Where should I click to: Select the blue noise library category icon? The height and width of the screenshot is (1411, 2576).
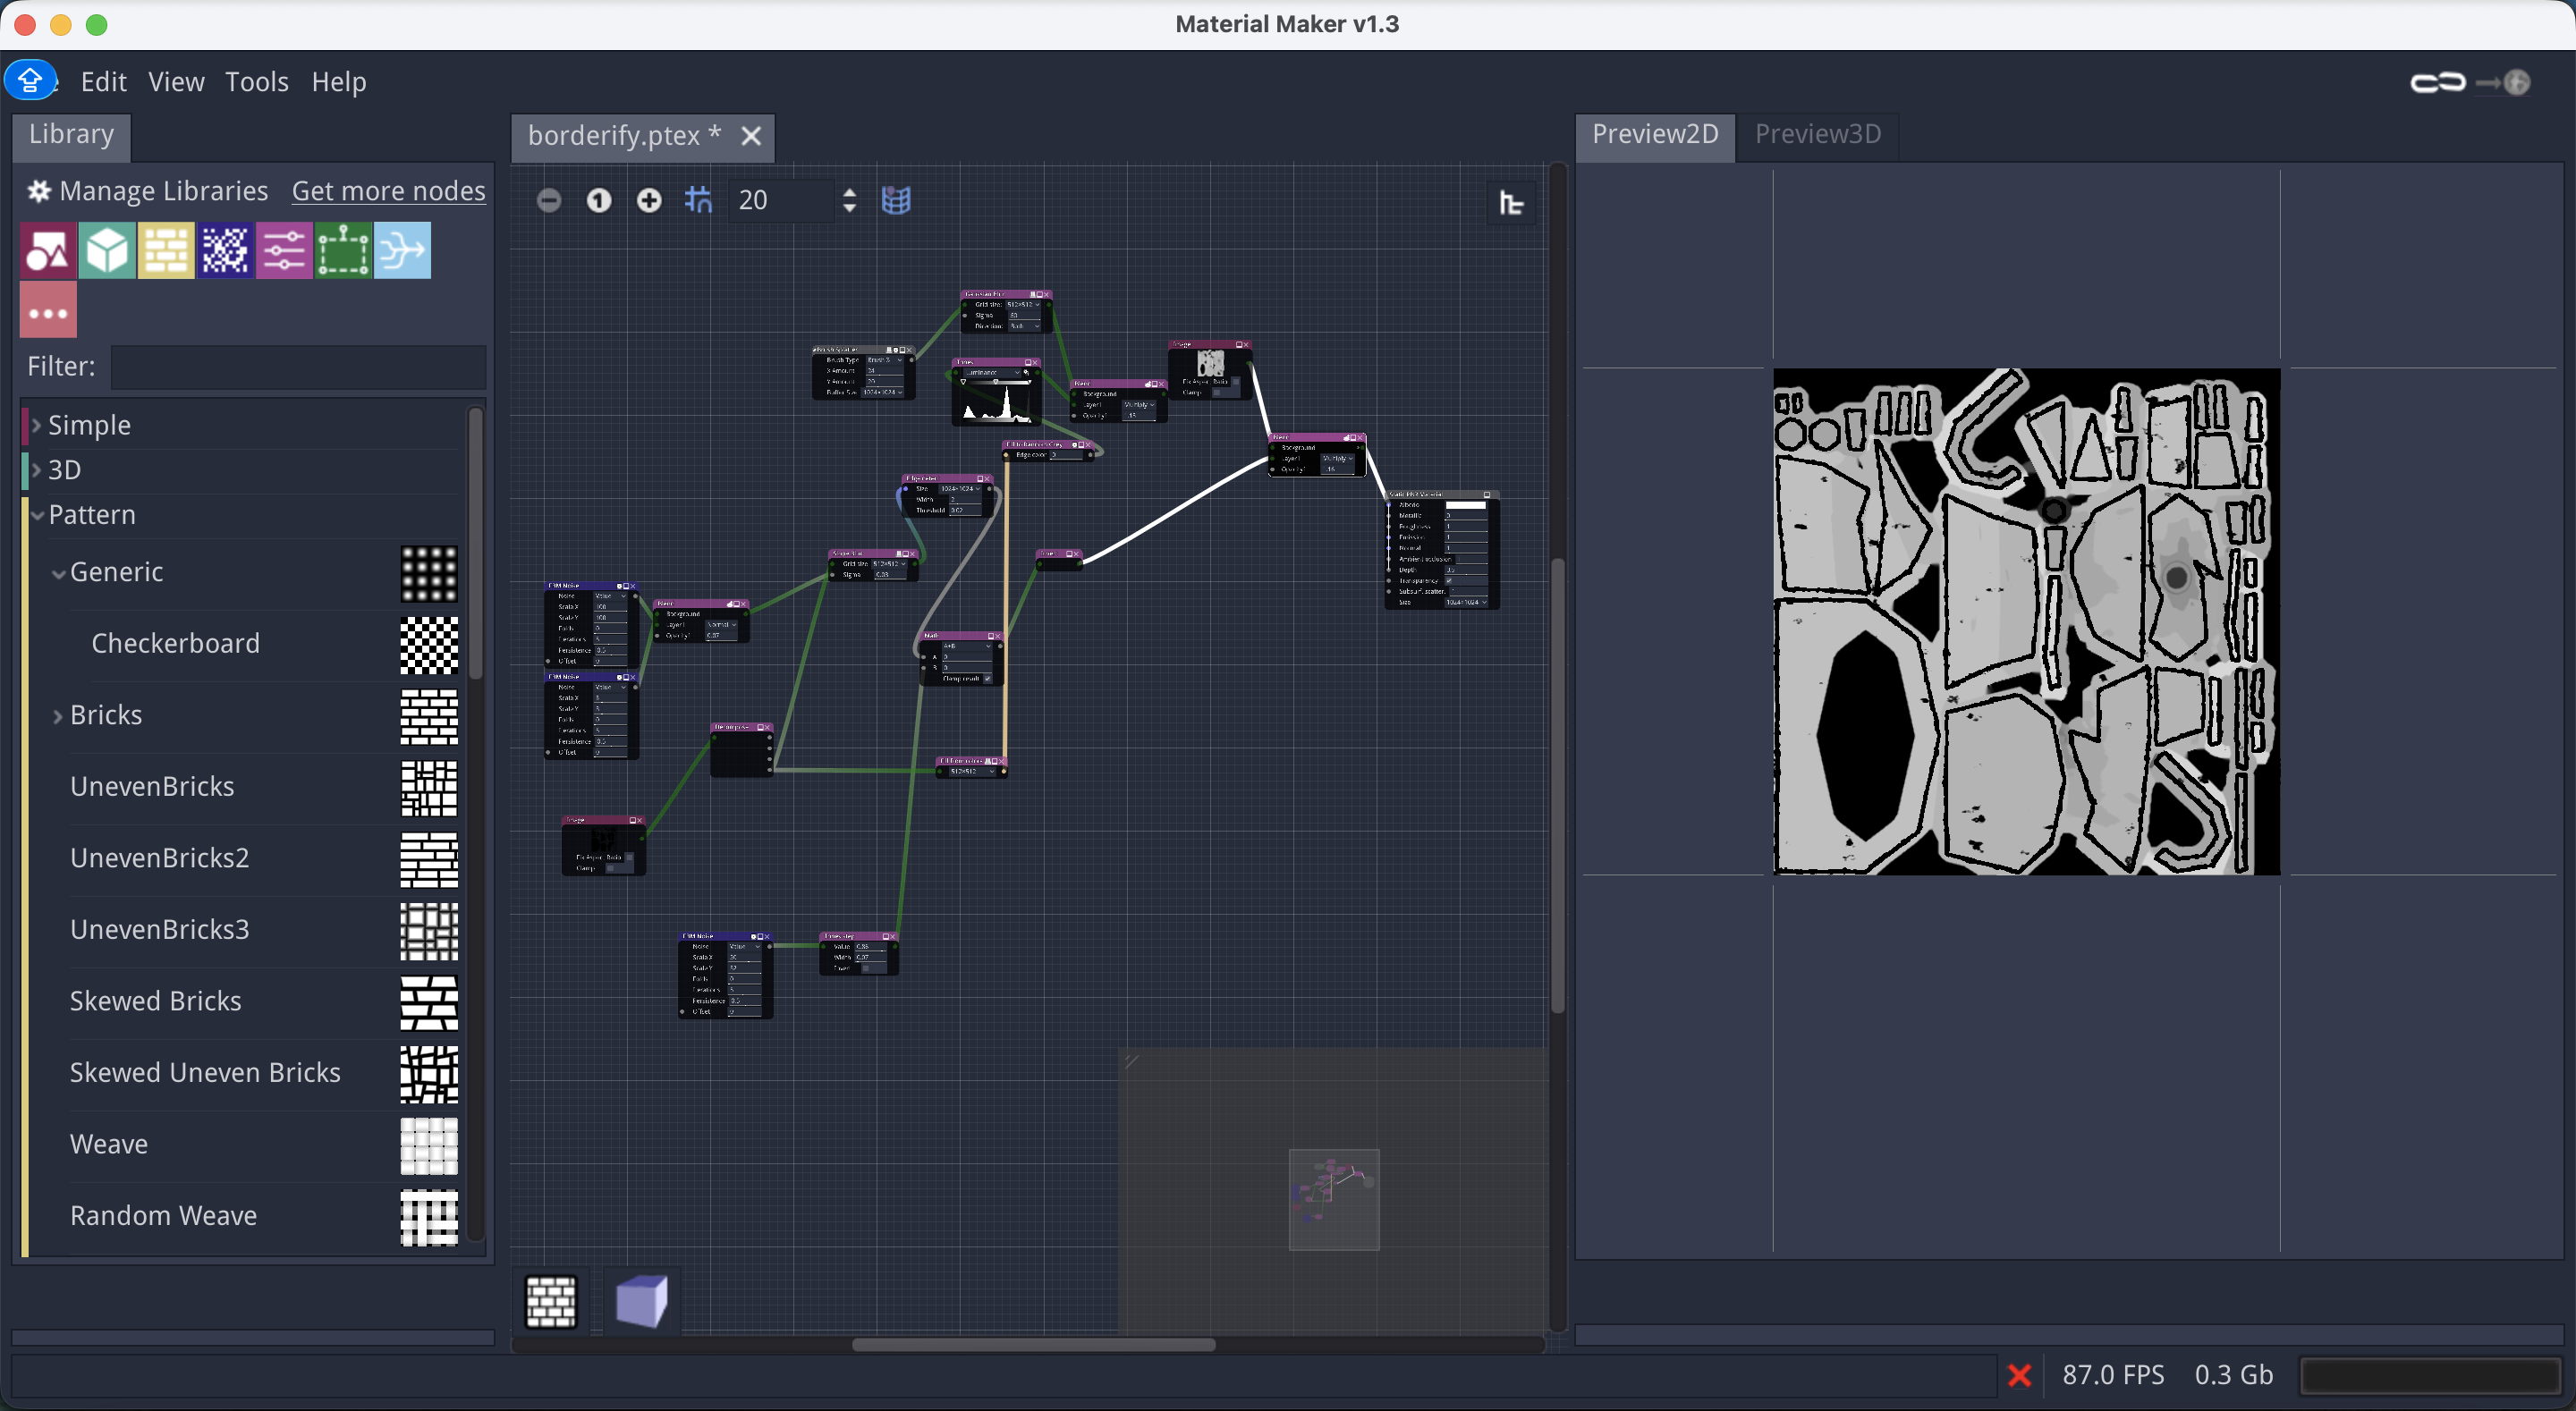[225, 250]
